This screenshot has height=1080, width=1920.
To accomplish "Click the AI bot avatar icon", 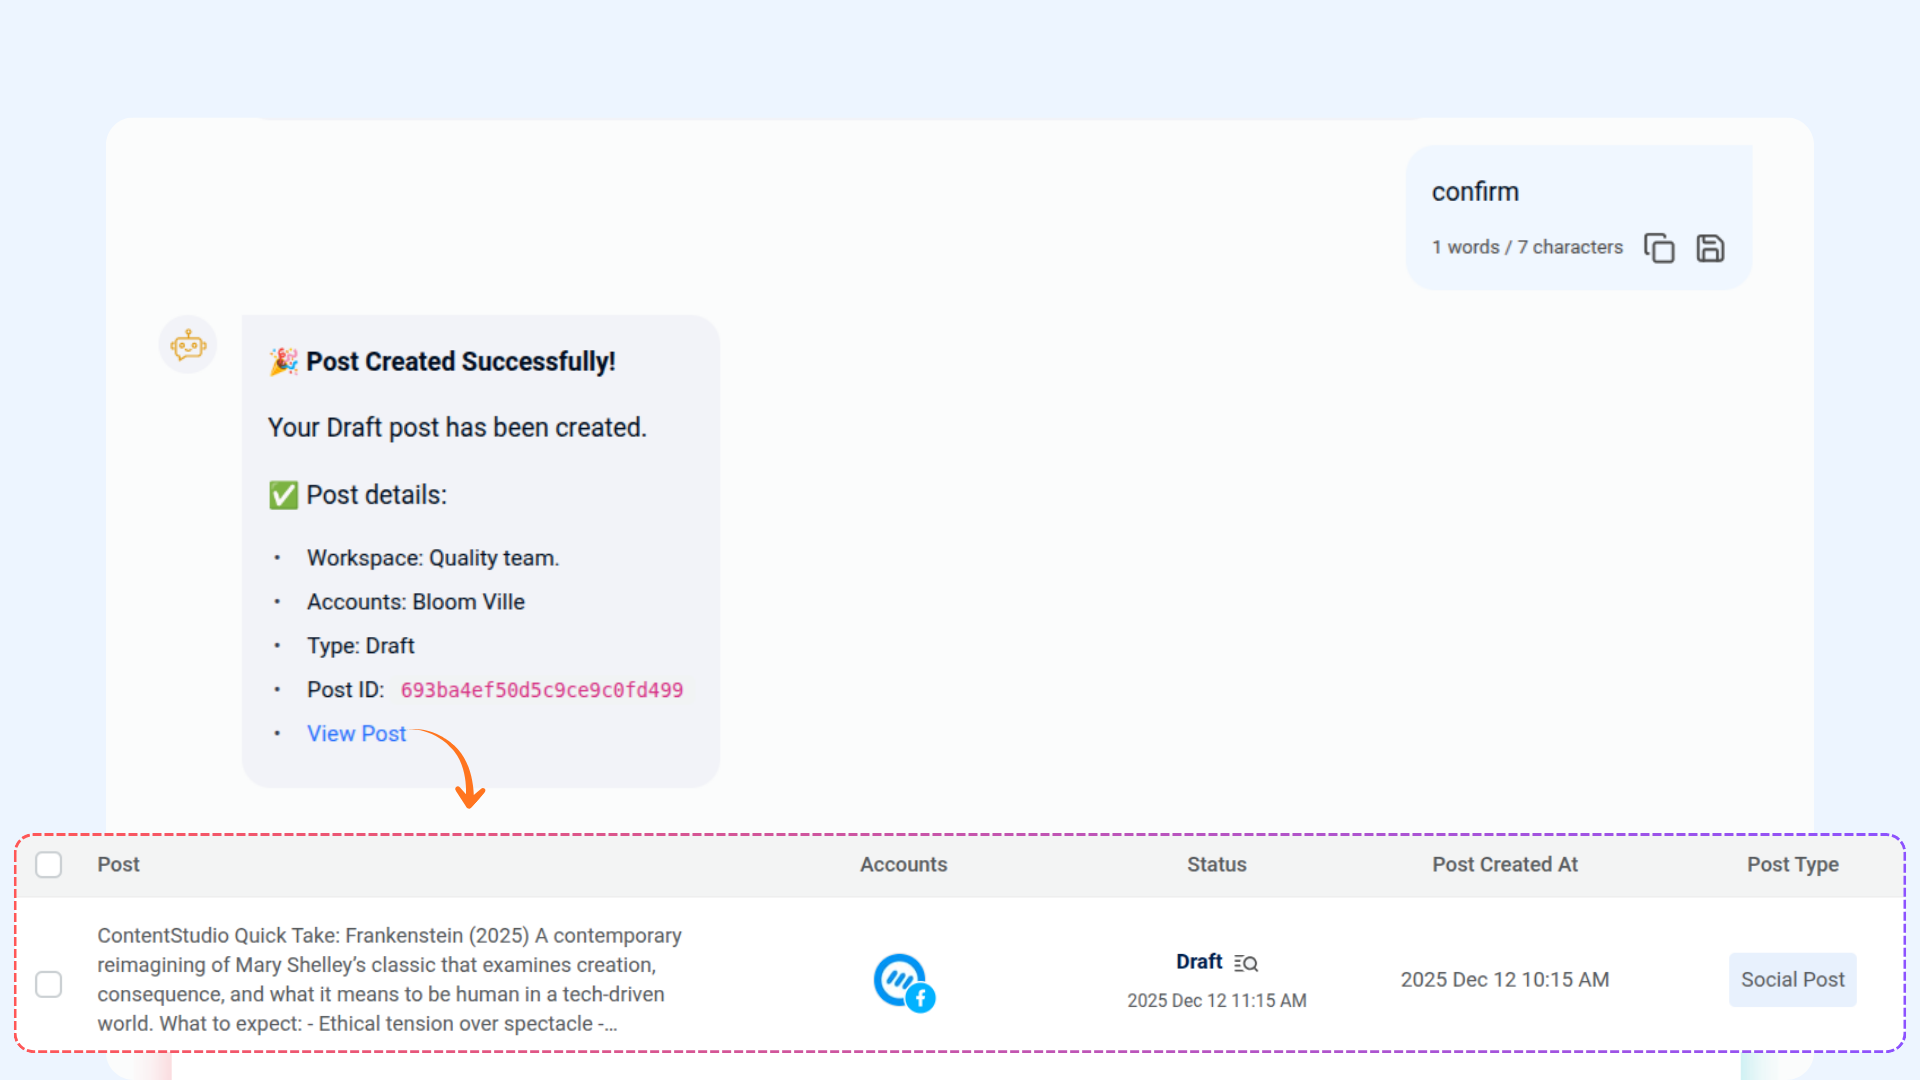I will [x=188, y=346].
